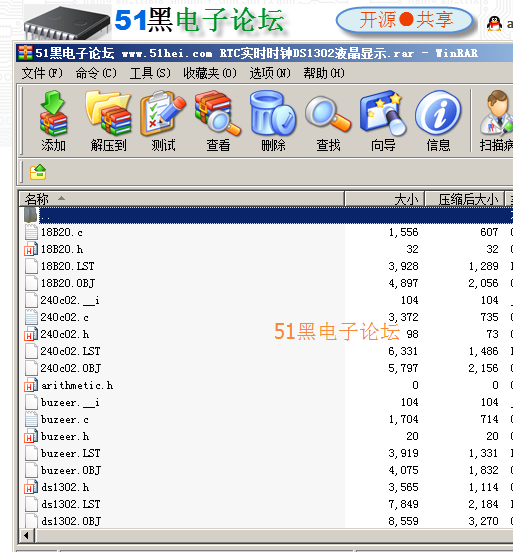
Task: Click the Add (添加) toolbar icon
Action: 53,113
